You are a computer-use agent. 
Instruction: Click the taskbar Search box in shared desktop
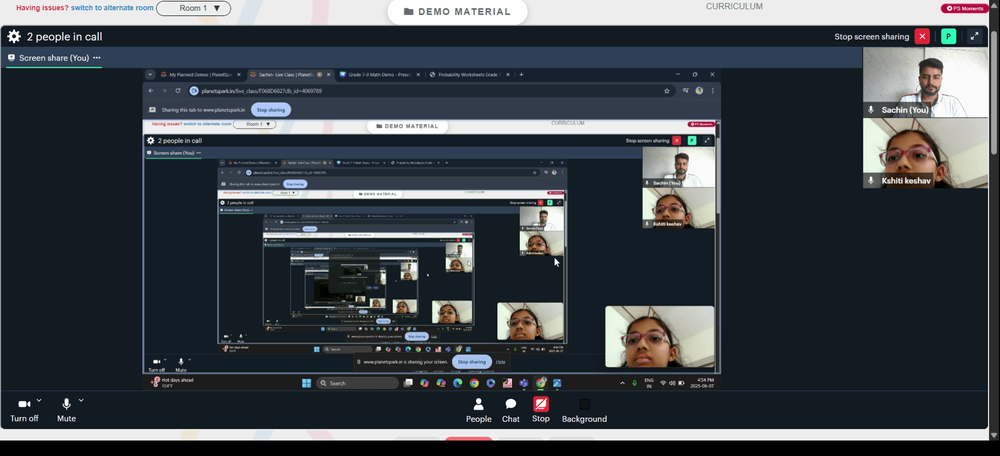click(358, 383)
